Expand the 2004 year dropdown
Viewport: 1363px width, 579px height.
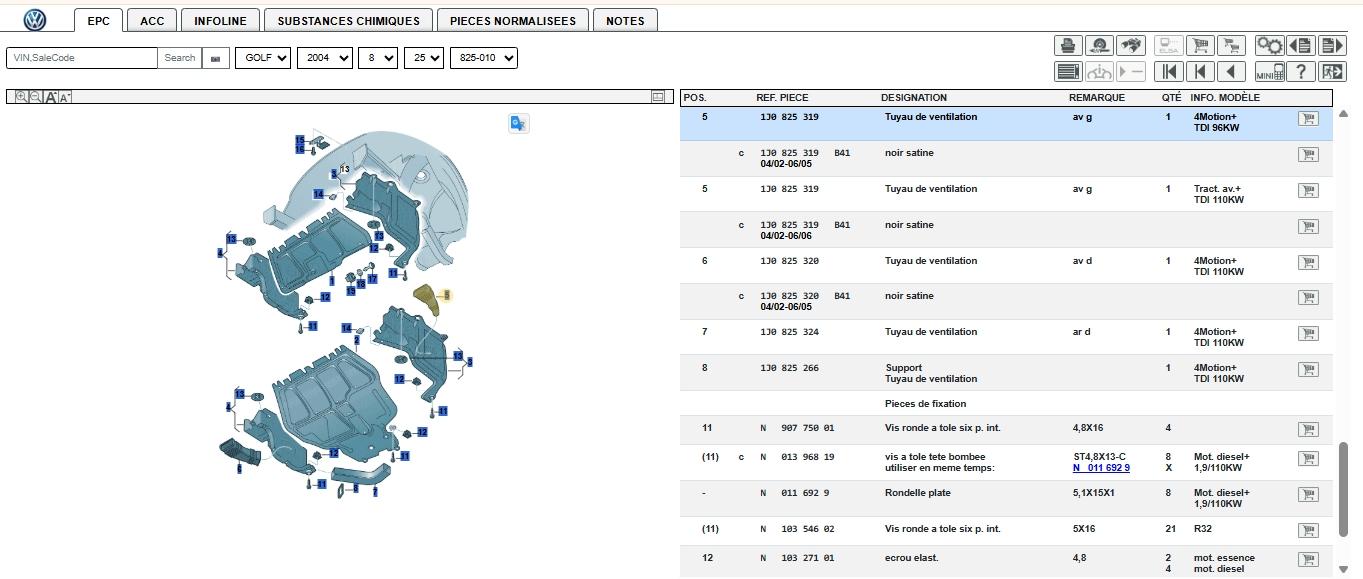[325, 58]
